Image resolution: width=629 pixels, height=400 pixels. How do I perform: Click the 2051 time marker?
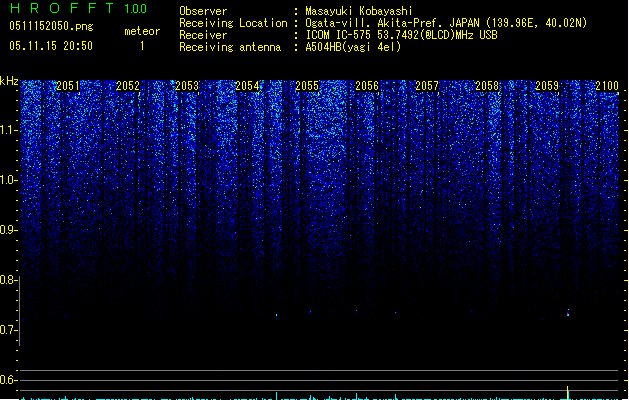click(x=68, y=86)
